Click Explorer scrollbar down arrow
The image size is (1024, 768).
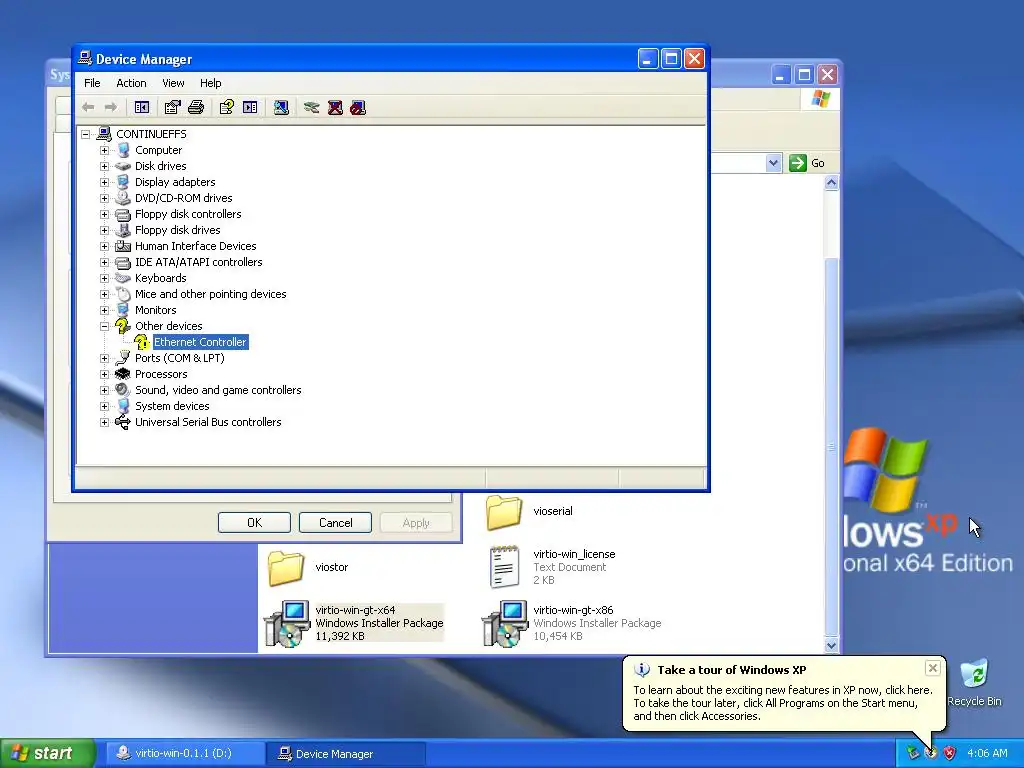831,645
